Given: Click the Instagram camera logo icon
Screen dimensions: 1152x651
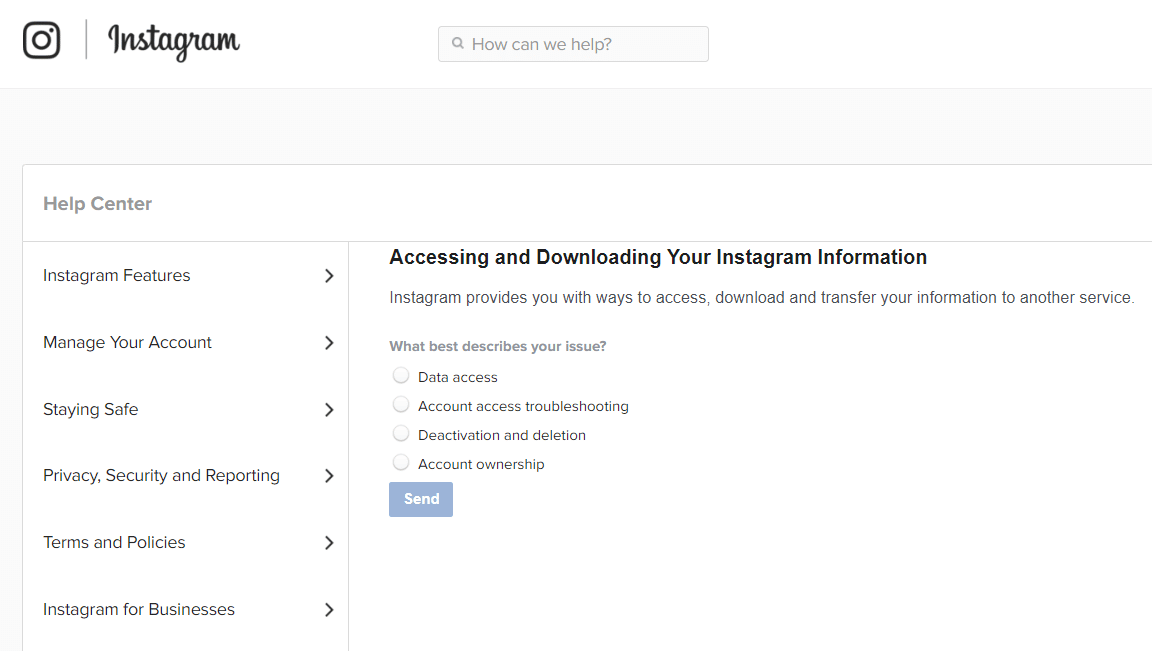Looking at the screenshot, I should tap(42, 40).
